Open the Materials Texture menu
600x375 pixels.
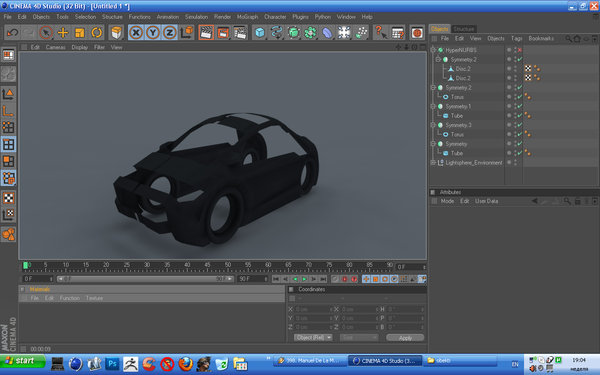point(94,298)
